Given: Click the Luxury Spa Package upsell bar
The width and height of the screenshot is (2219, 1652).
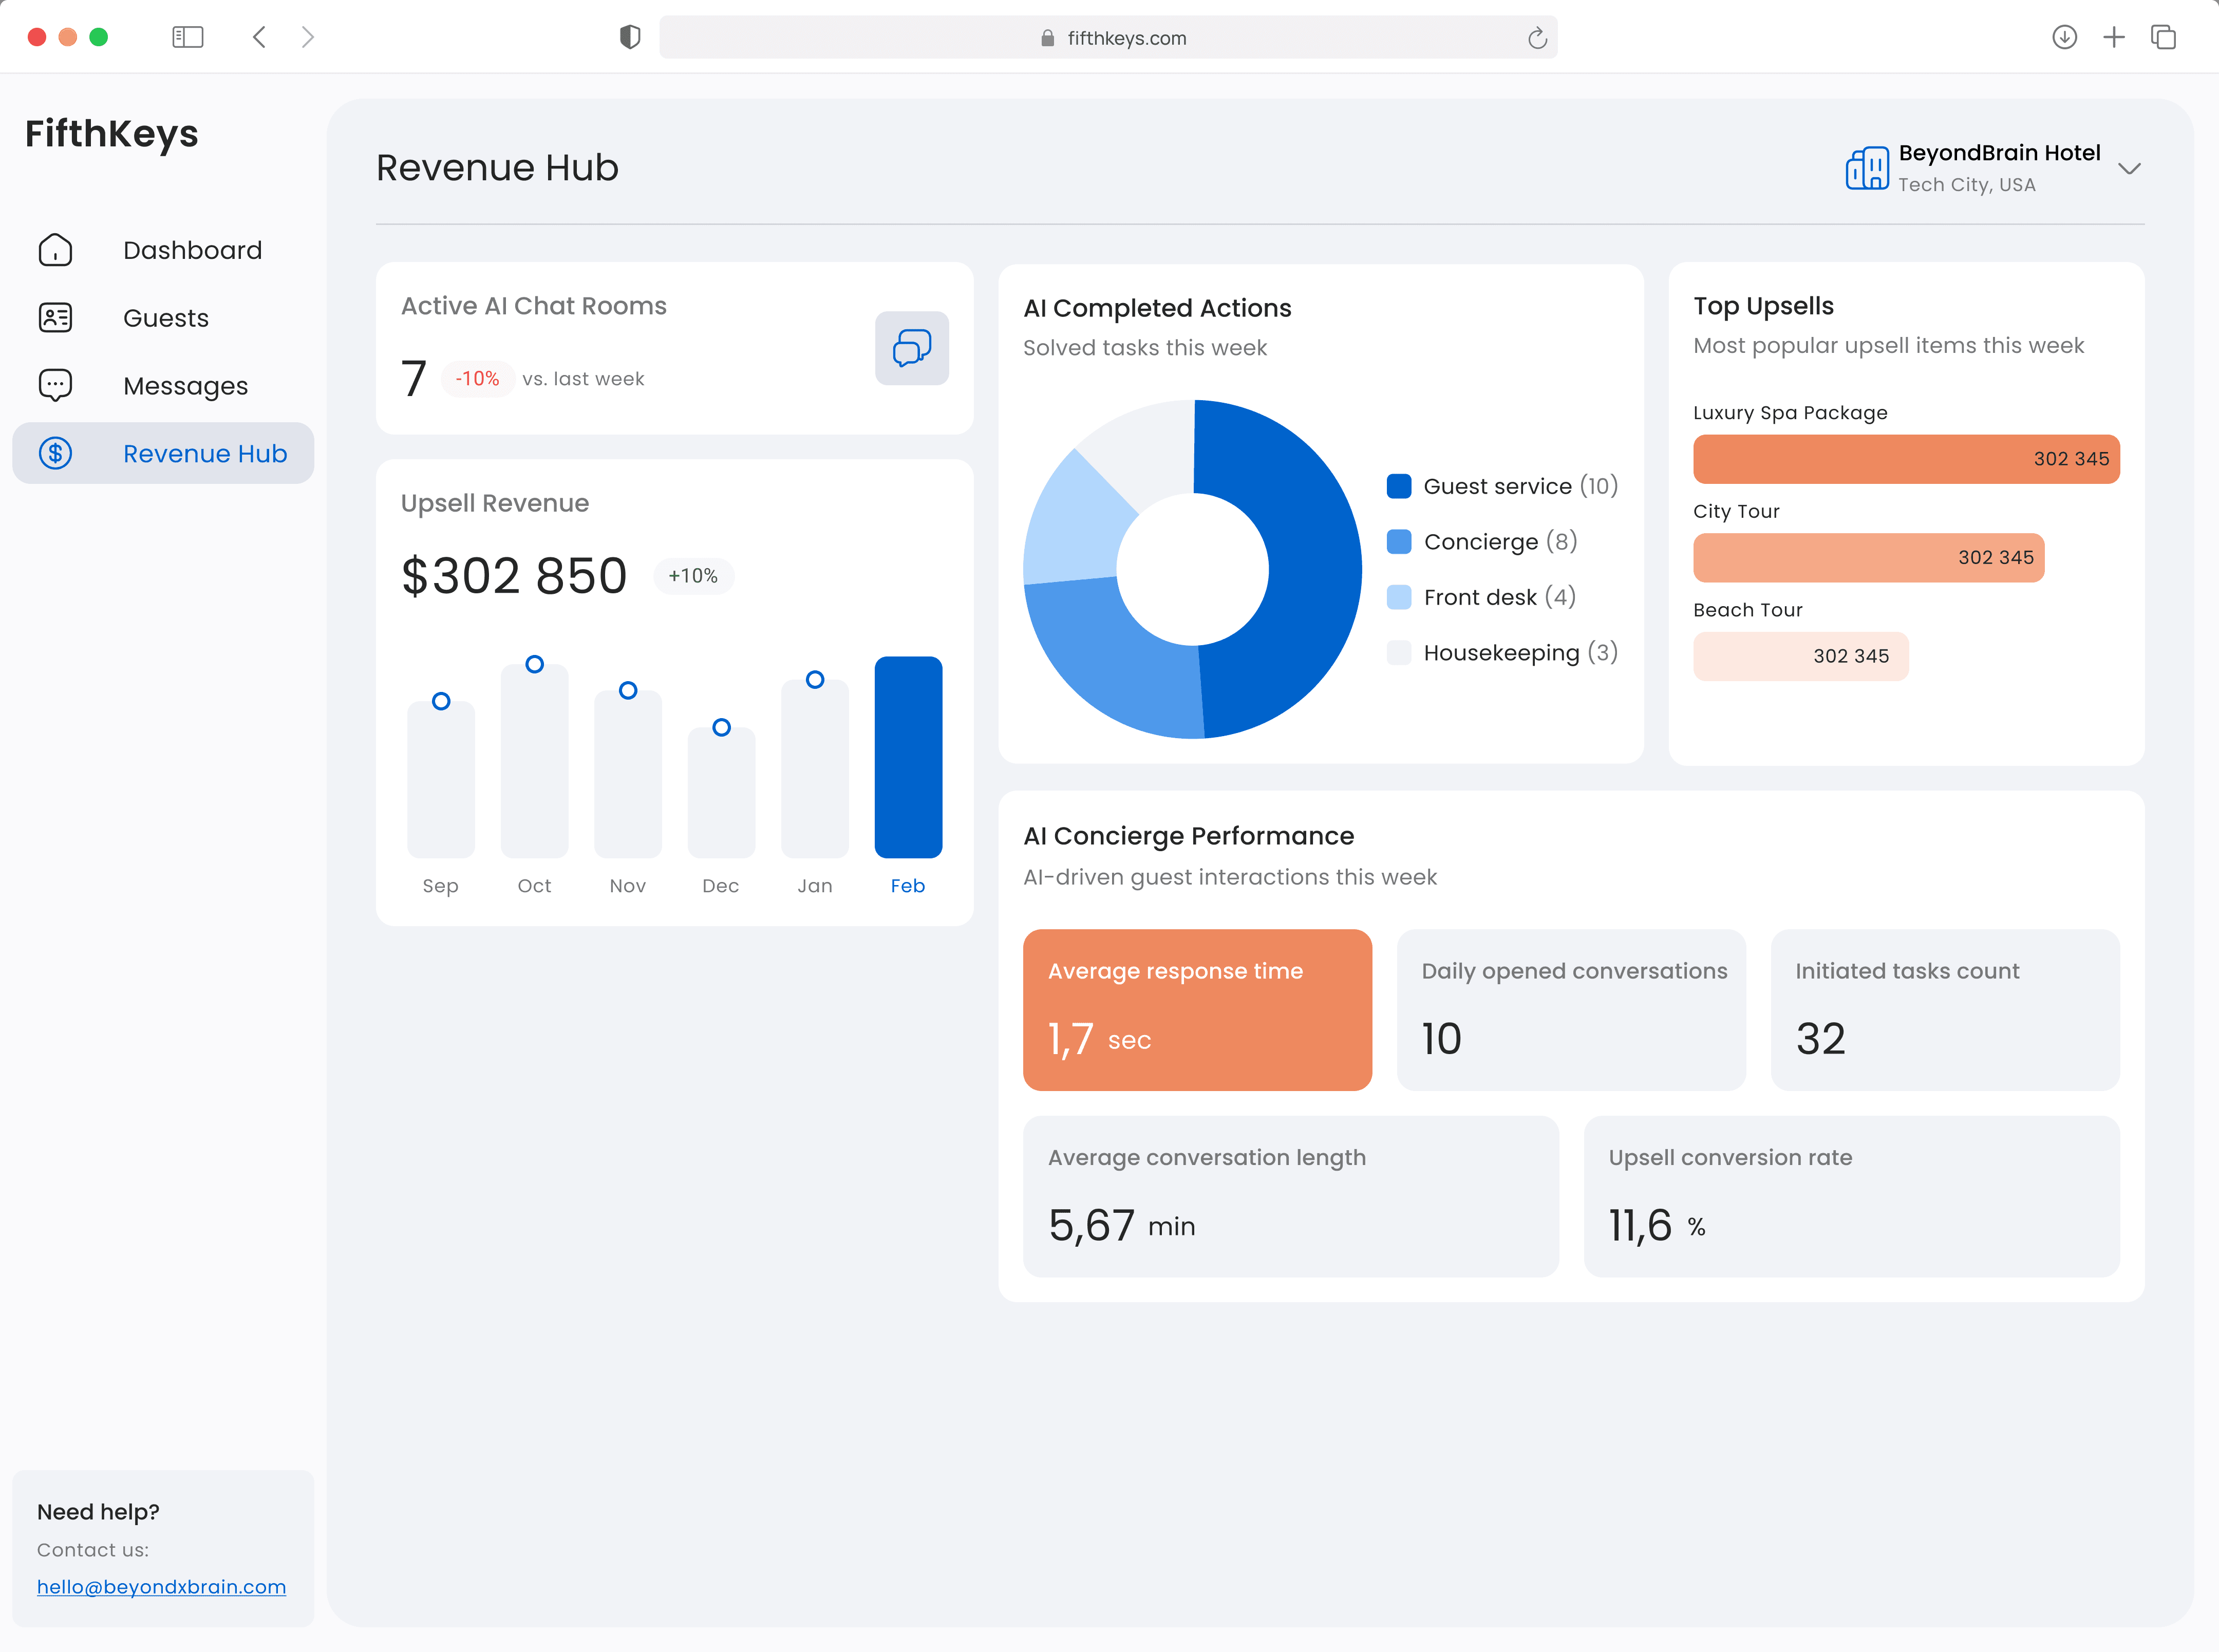Looking at the screenshot, I should pyautogui.click(x=1906, y=459).
